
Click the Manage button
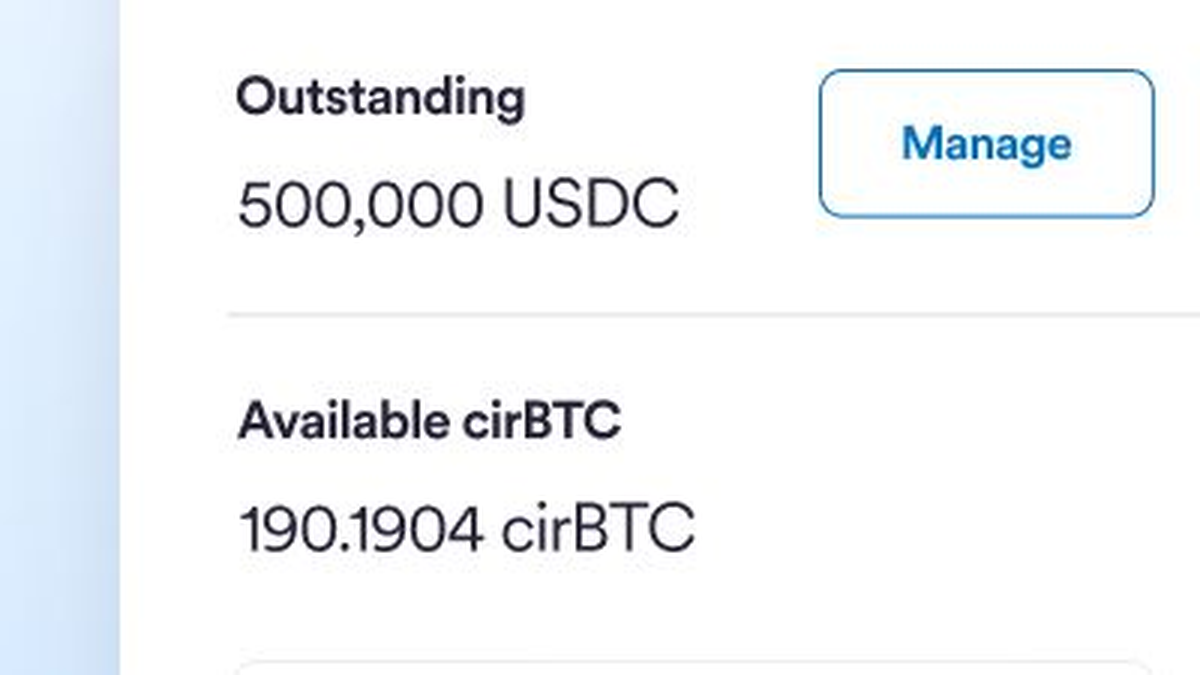(986, 143)
